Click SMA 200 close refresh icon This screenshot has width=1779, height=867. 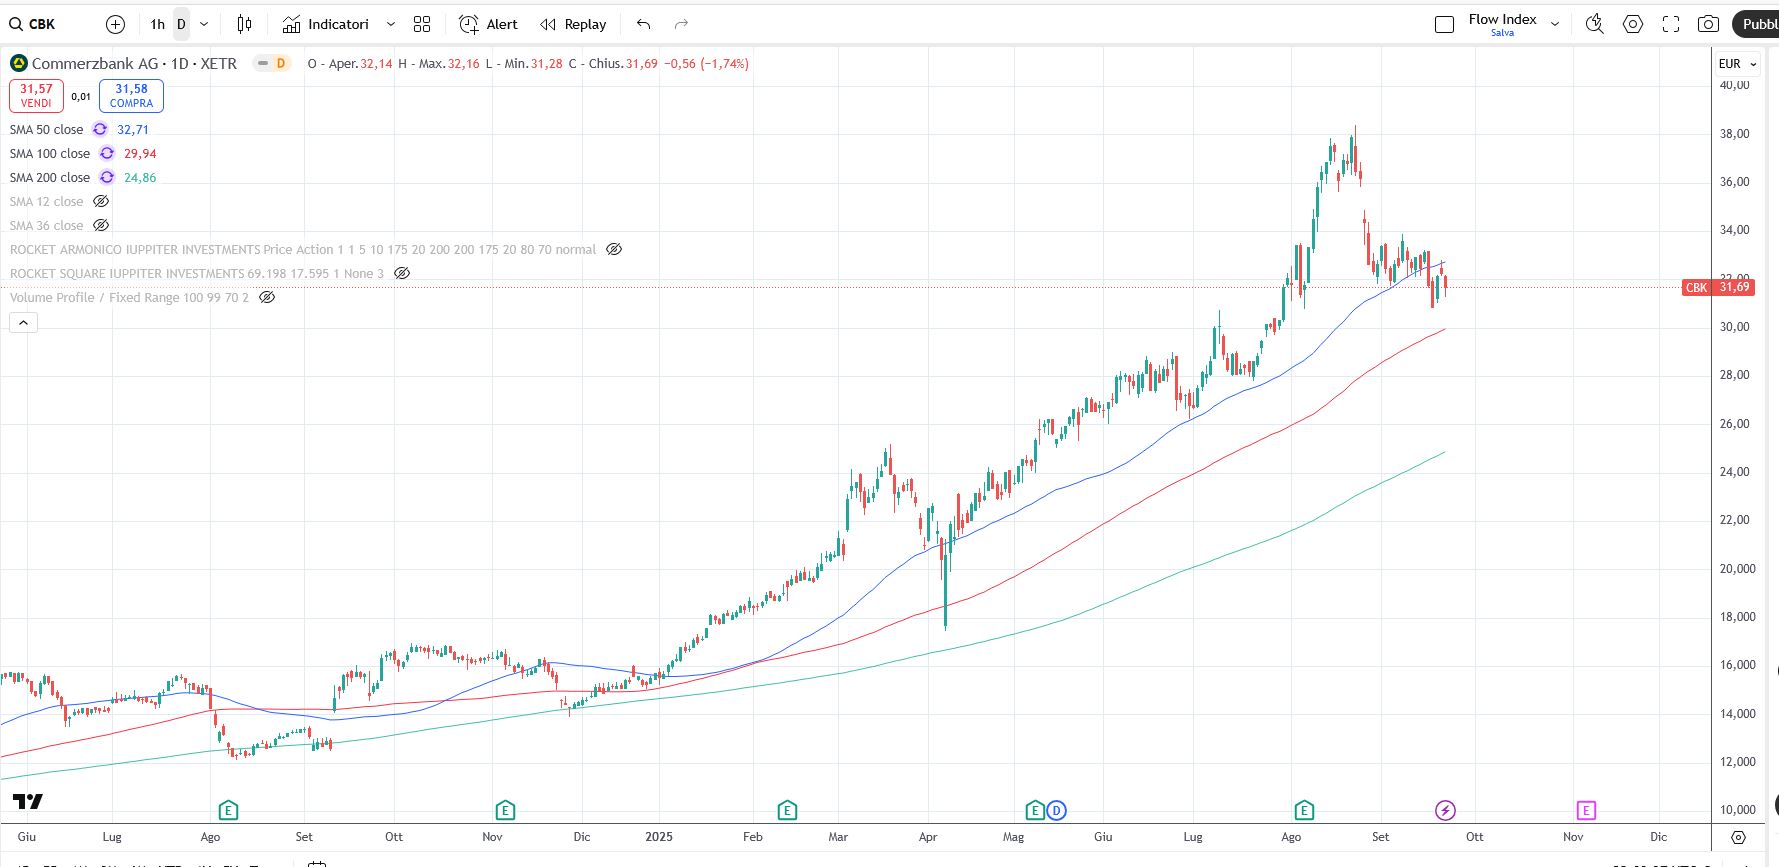[x=107, y=177]
